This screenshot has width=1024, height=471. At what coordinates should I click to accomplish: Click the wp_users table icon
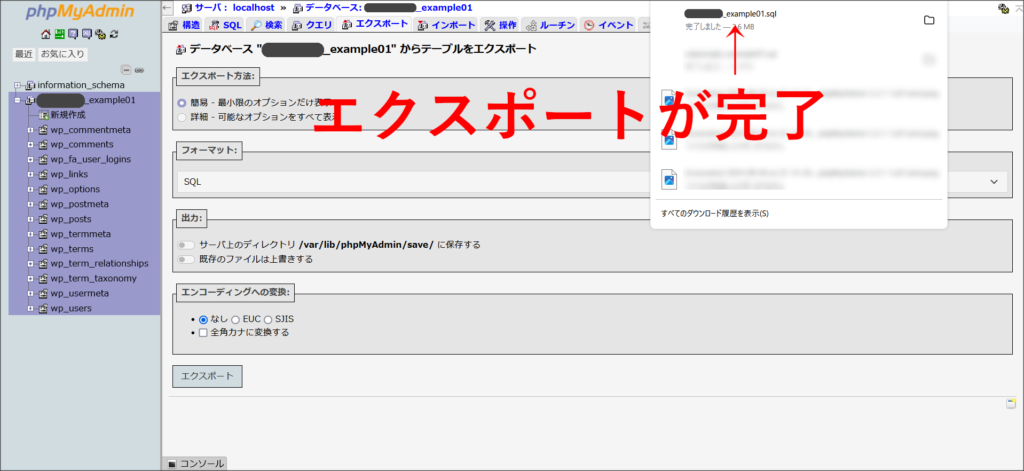tap(44, 308)
